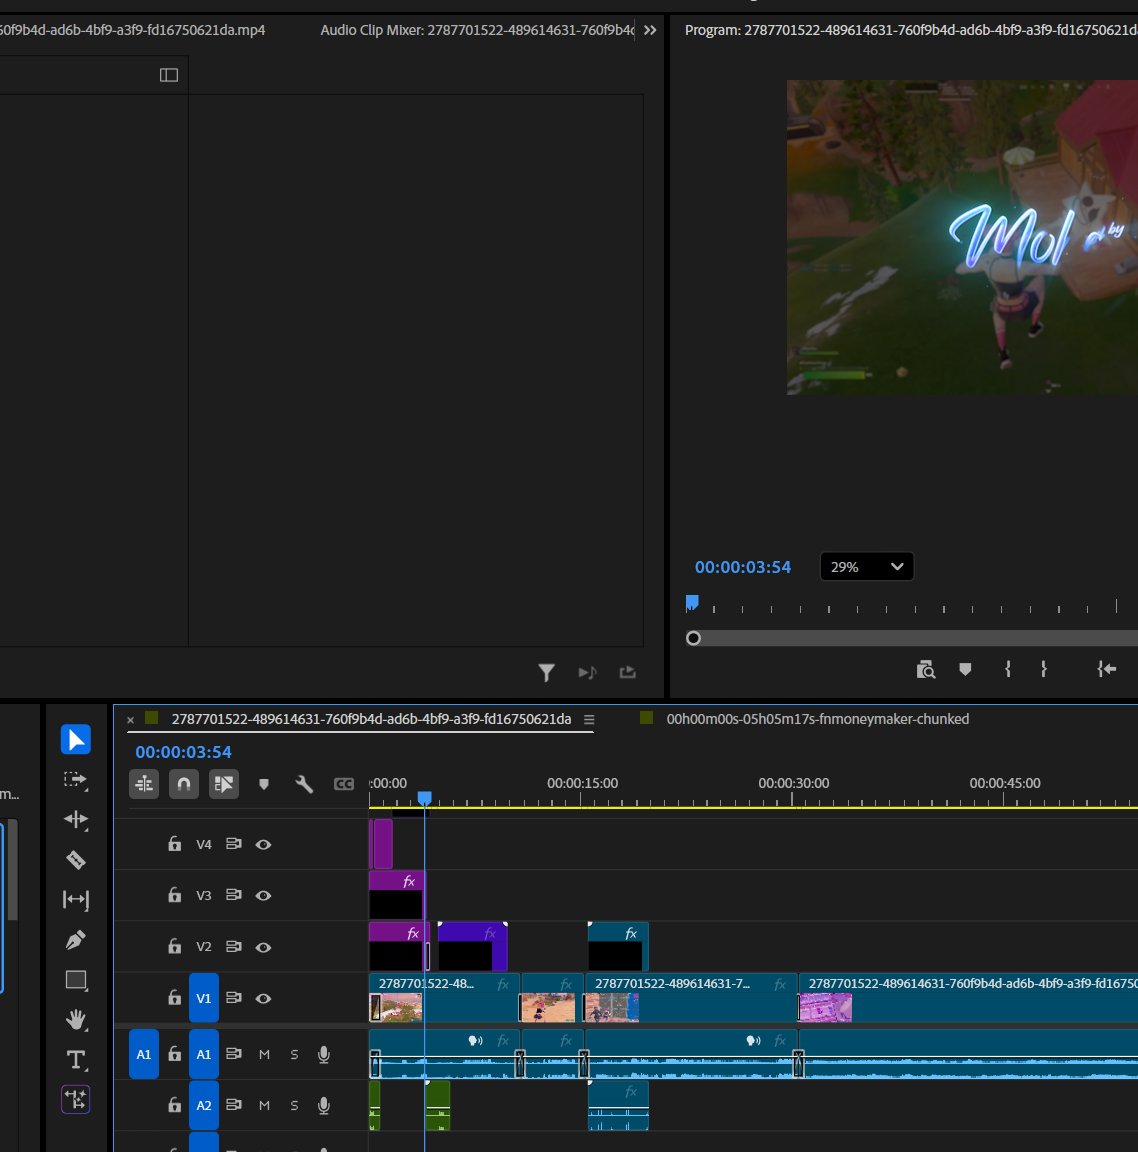
Task: Toggle V3 track output eye
Action: point(263,896)
